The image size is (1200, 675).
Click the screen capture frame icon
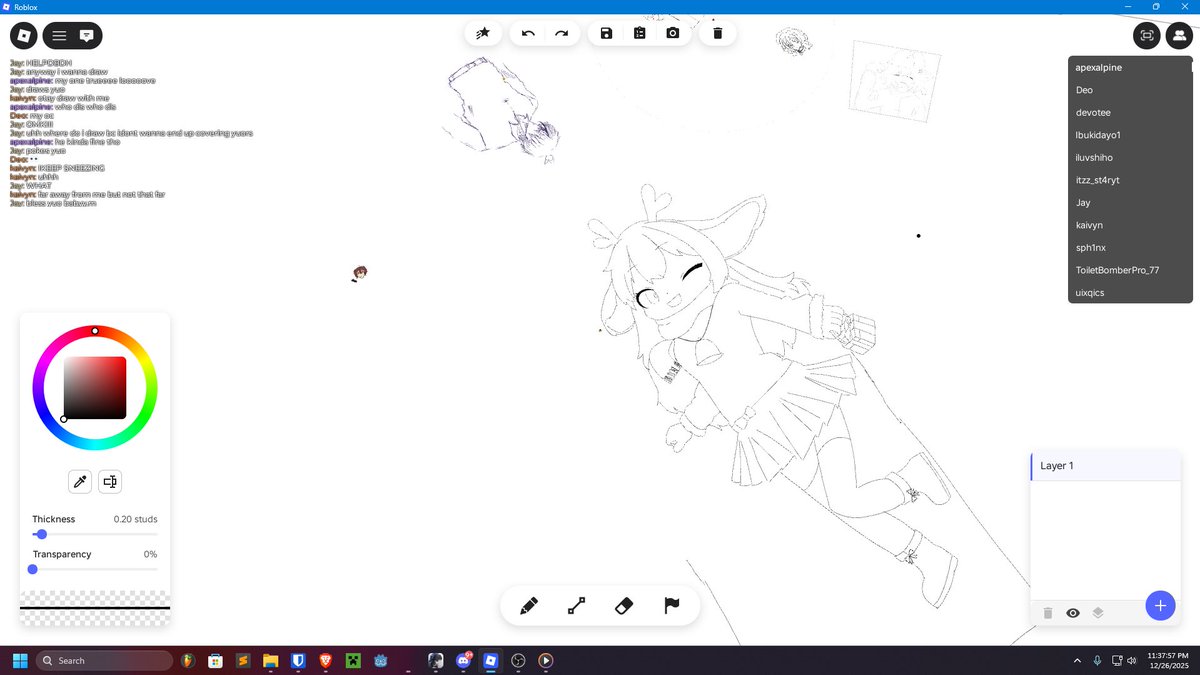(x=1147, y=36)
